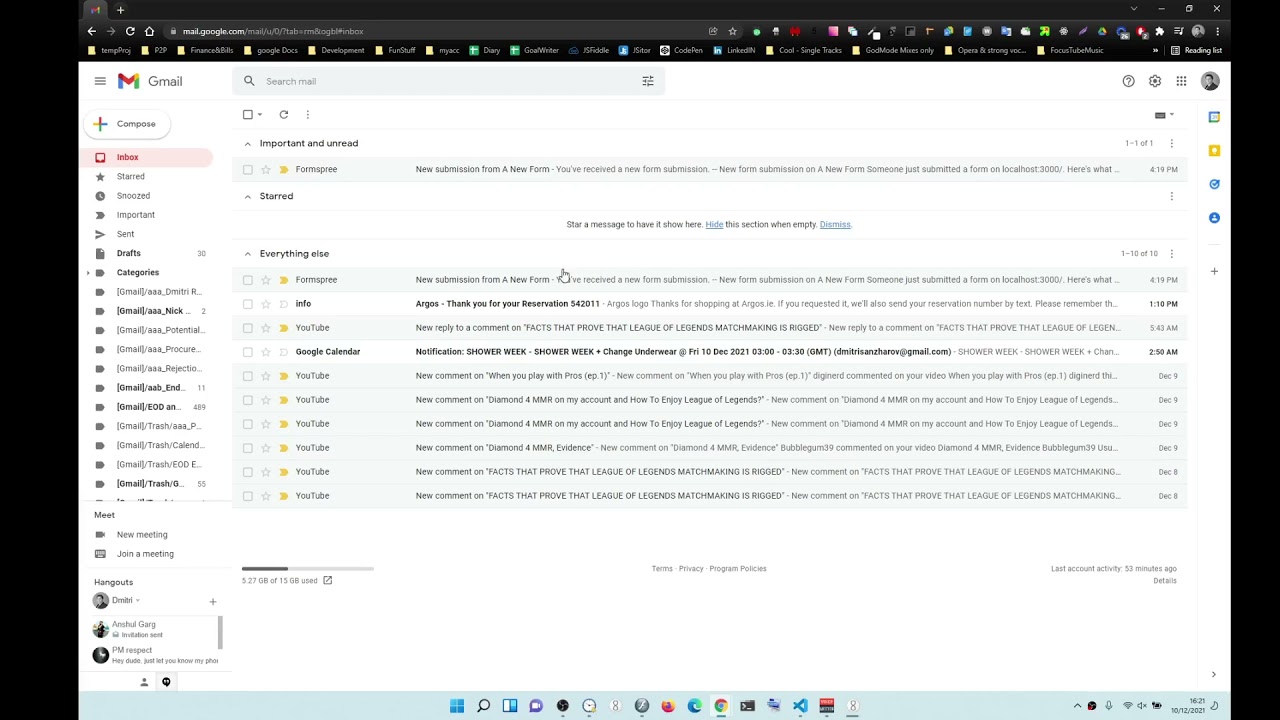Reload the page in Chrome
Image resolution: width=1280 pixels, height=720 pixels.
tap(130, 31)
